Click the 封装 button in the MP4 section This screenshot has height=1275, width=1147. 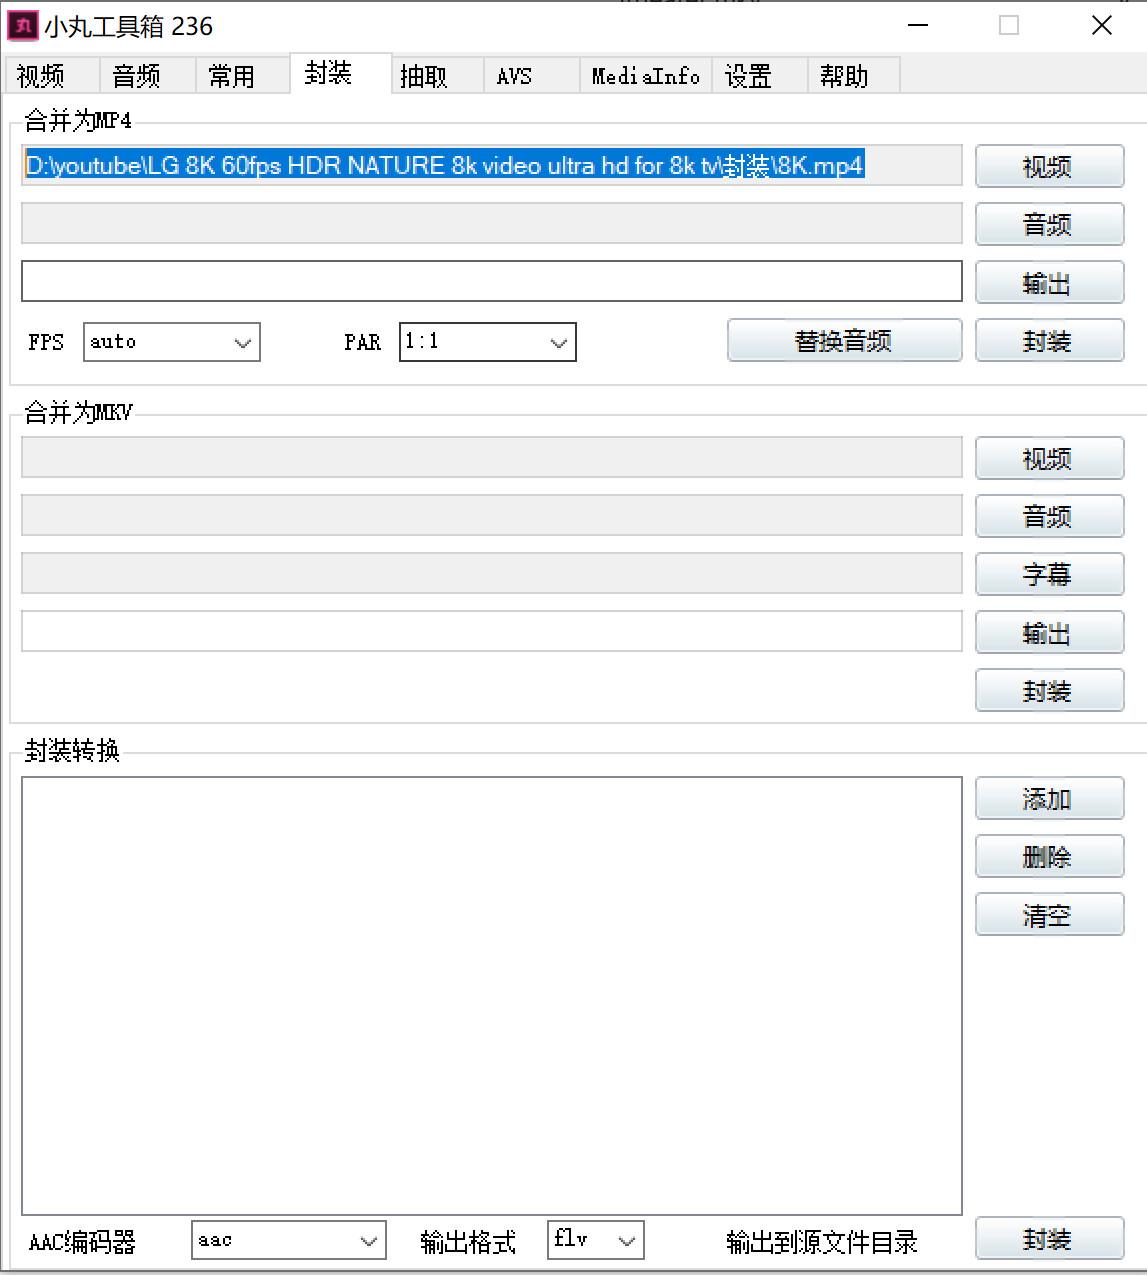click(1049, 340)
